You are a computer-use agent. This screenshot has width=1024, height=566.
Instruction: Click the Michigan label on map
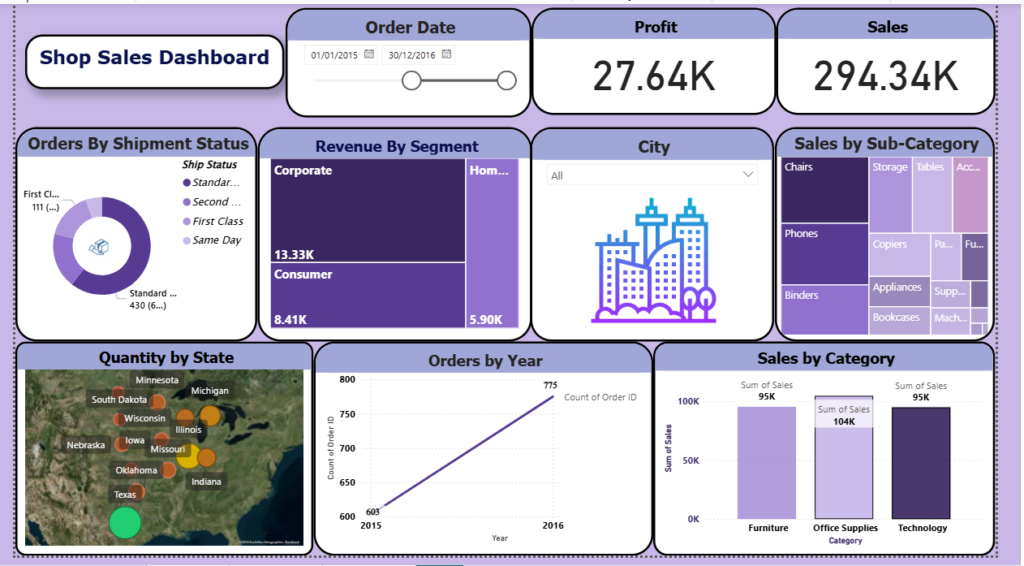pyautogui.click(x=210, y=390)
